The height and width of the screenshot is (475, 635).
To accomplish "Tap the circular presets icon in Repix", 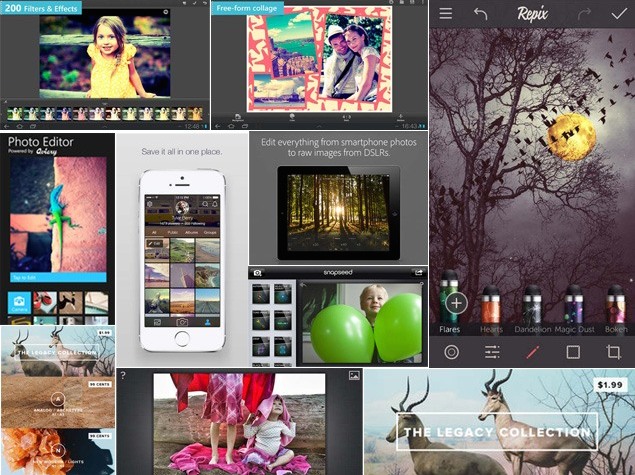I will (x=451, y=352).
